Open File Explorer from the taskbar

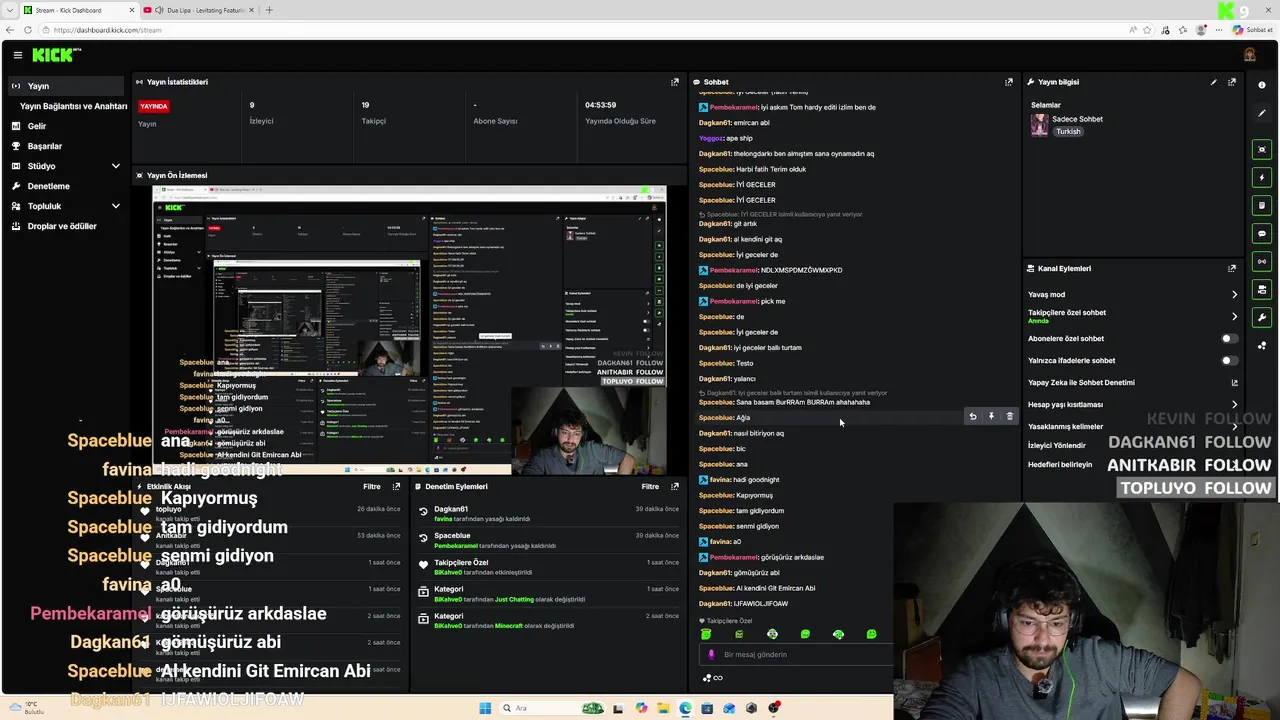pyautogui.click(x=663, y=708)
